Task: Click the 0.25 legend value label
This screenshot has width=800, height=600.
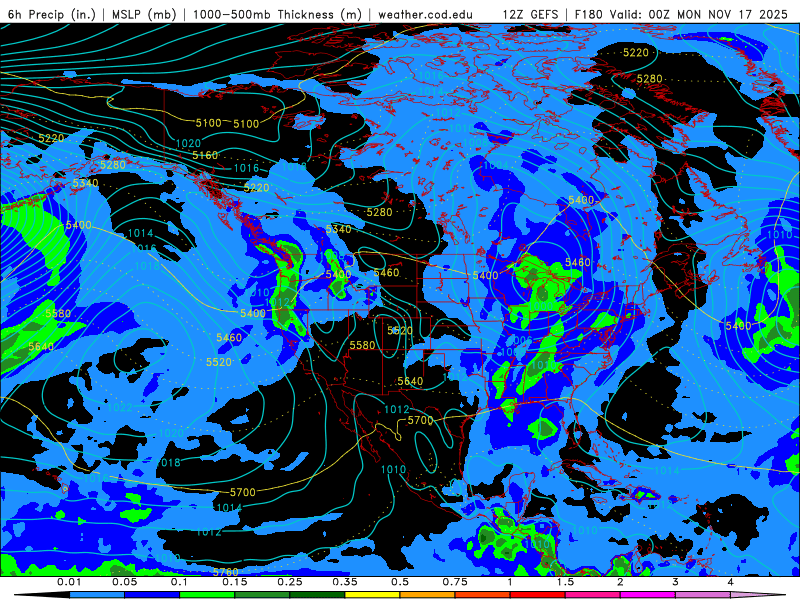Action: 290,582
